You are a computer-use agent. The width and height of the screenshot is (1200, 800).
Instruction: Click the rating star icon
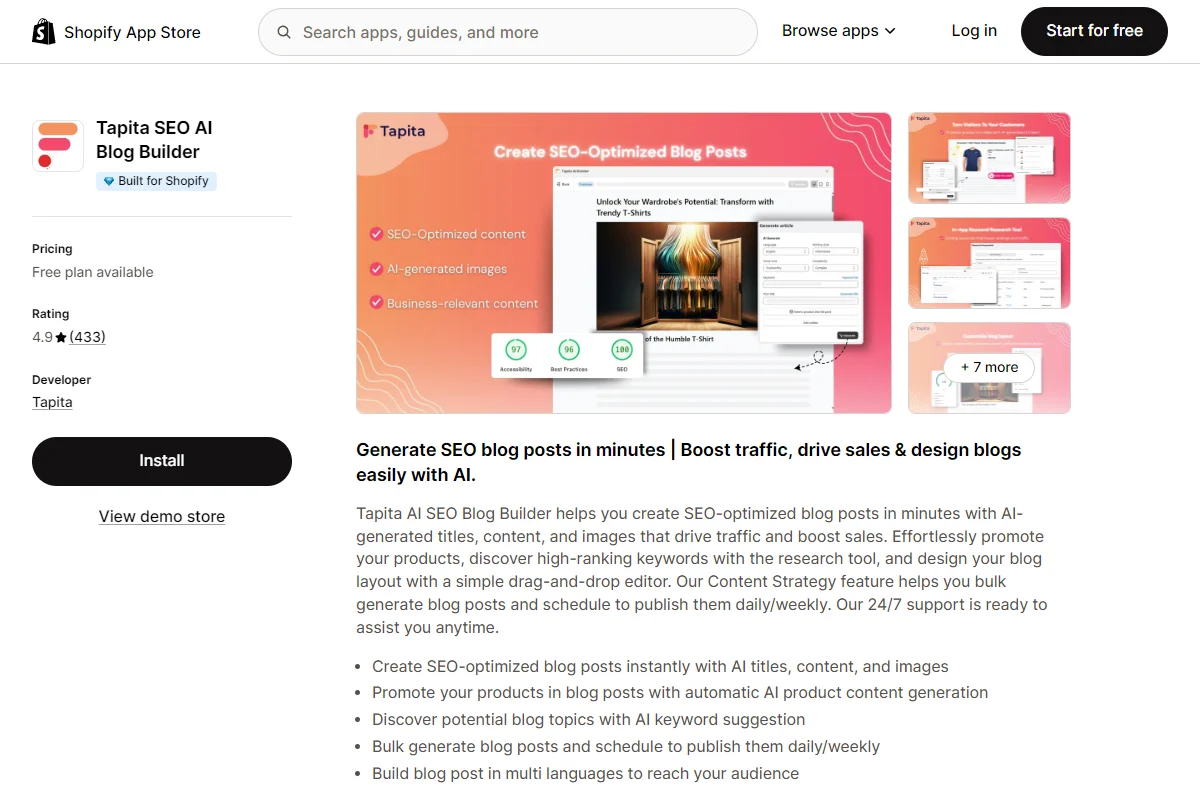coord(61,338)
